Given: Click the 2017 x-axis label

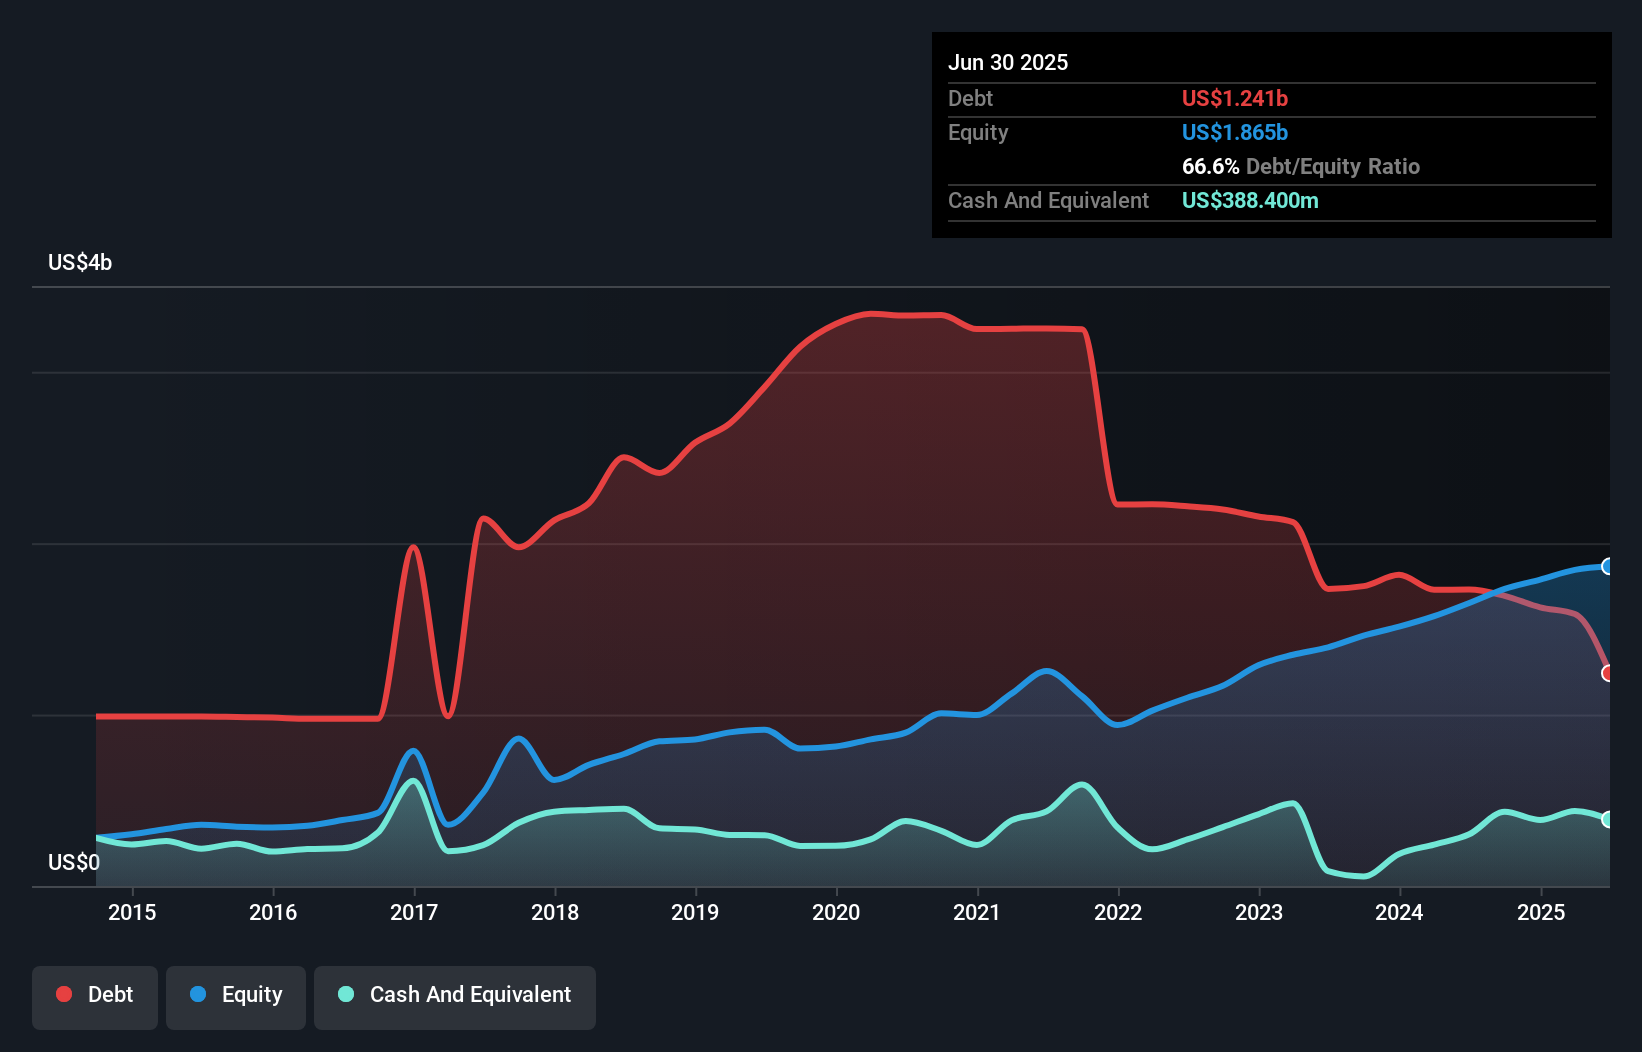Looking at the screenshot, I should (x=414, y=912).
